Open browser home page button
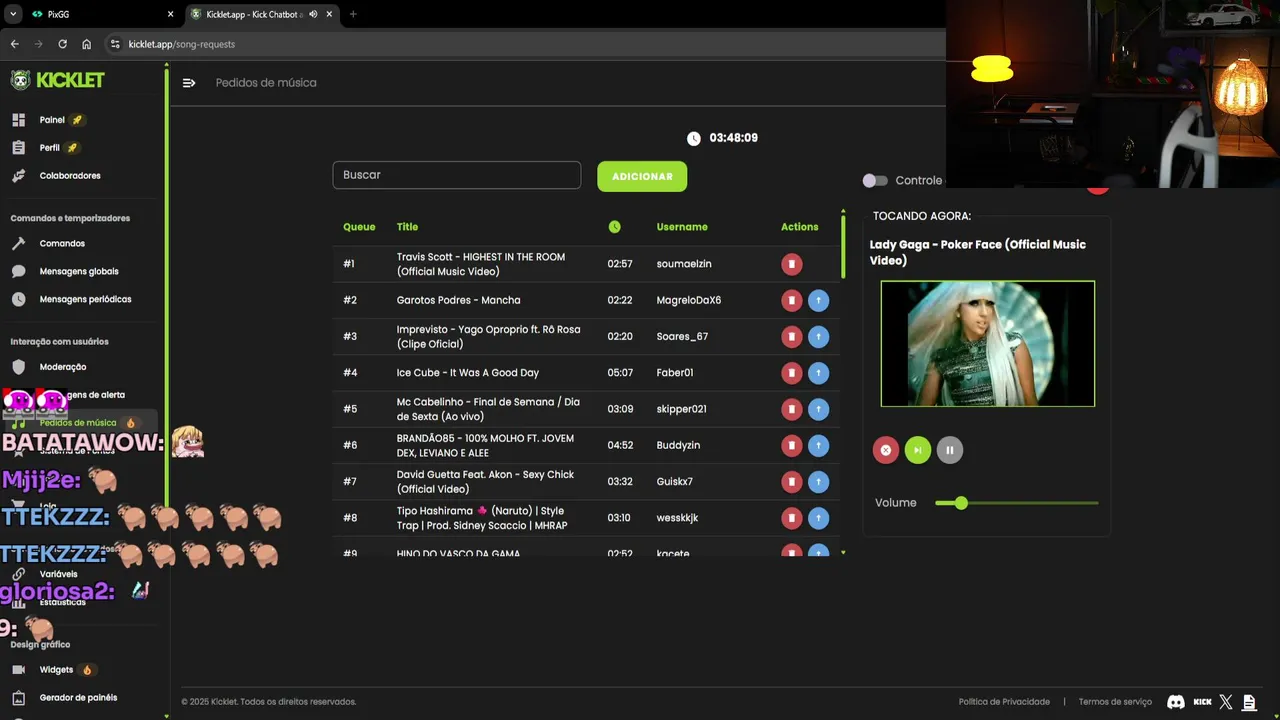The width and height of the screenshot is (1280, 720). 87,44
